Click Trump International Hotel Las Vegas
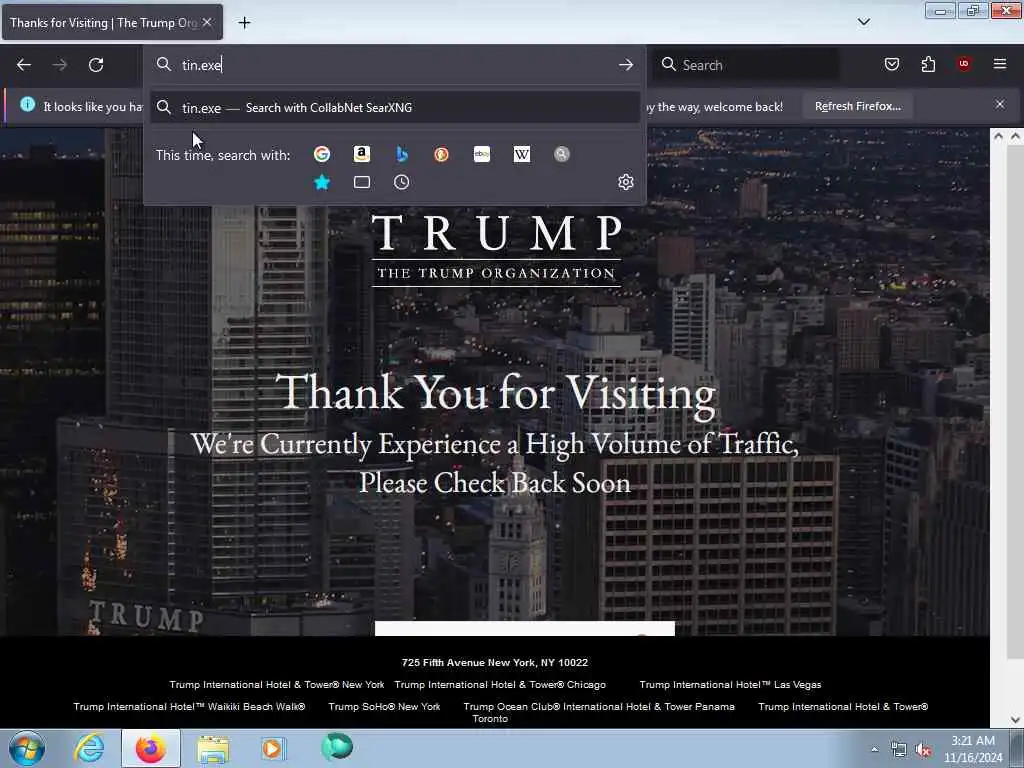This screenshot has width=1024, height=768. click(x=730, y=684)
